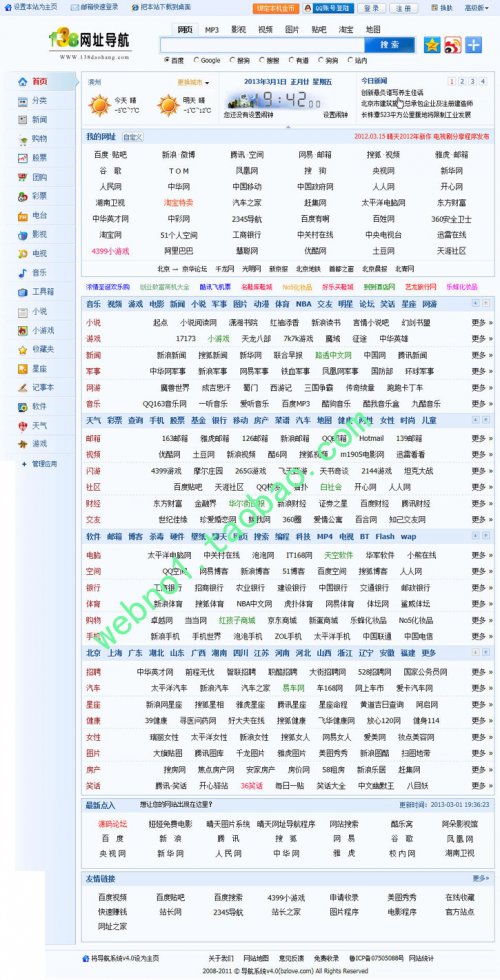Expand 更多 in the 招聘 row
This screenshot has height=980, width=500.
pos(481,672)
